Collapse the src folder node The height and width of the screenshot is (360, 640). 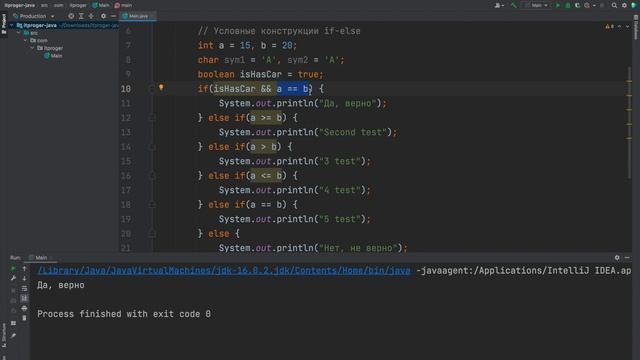(19, 33)
